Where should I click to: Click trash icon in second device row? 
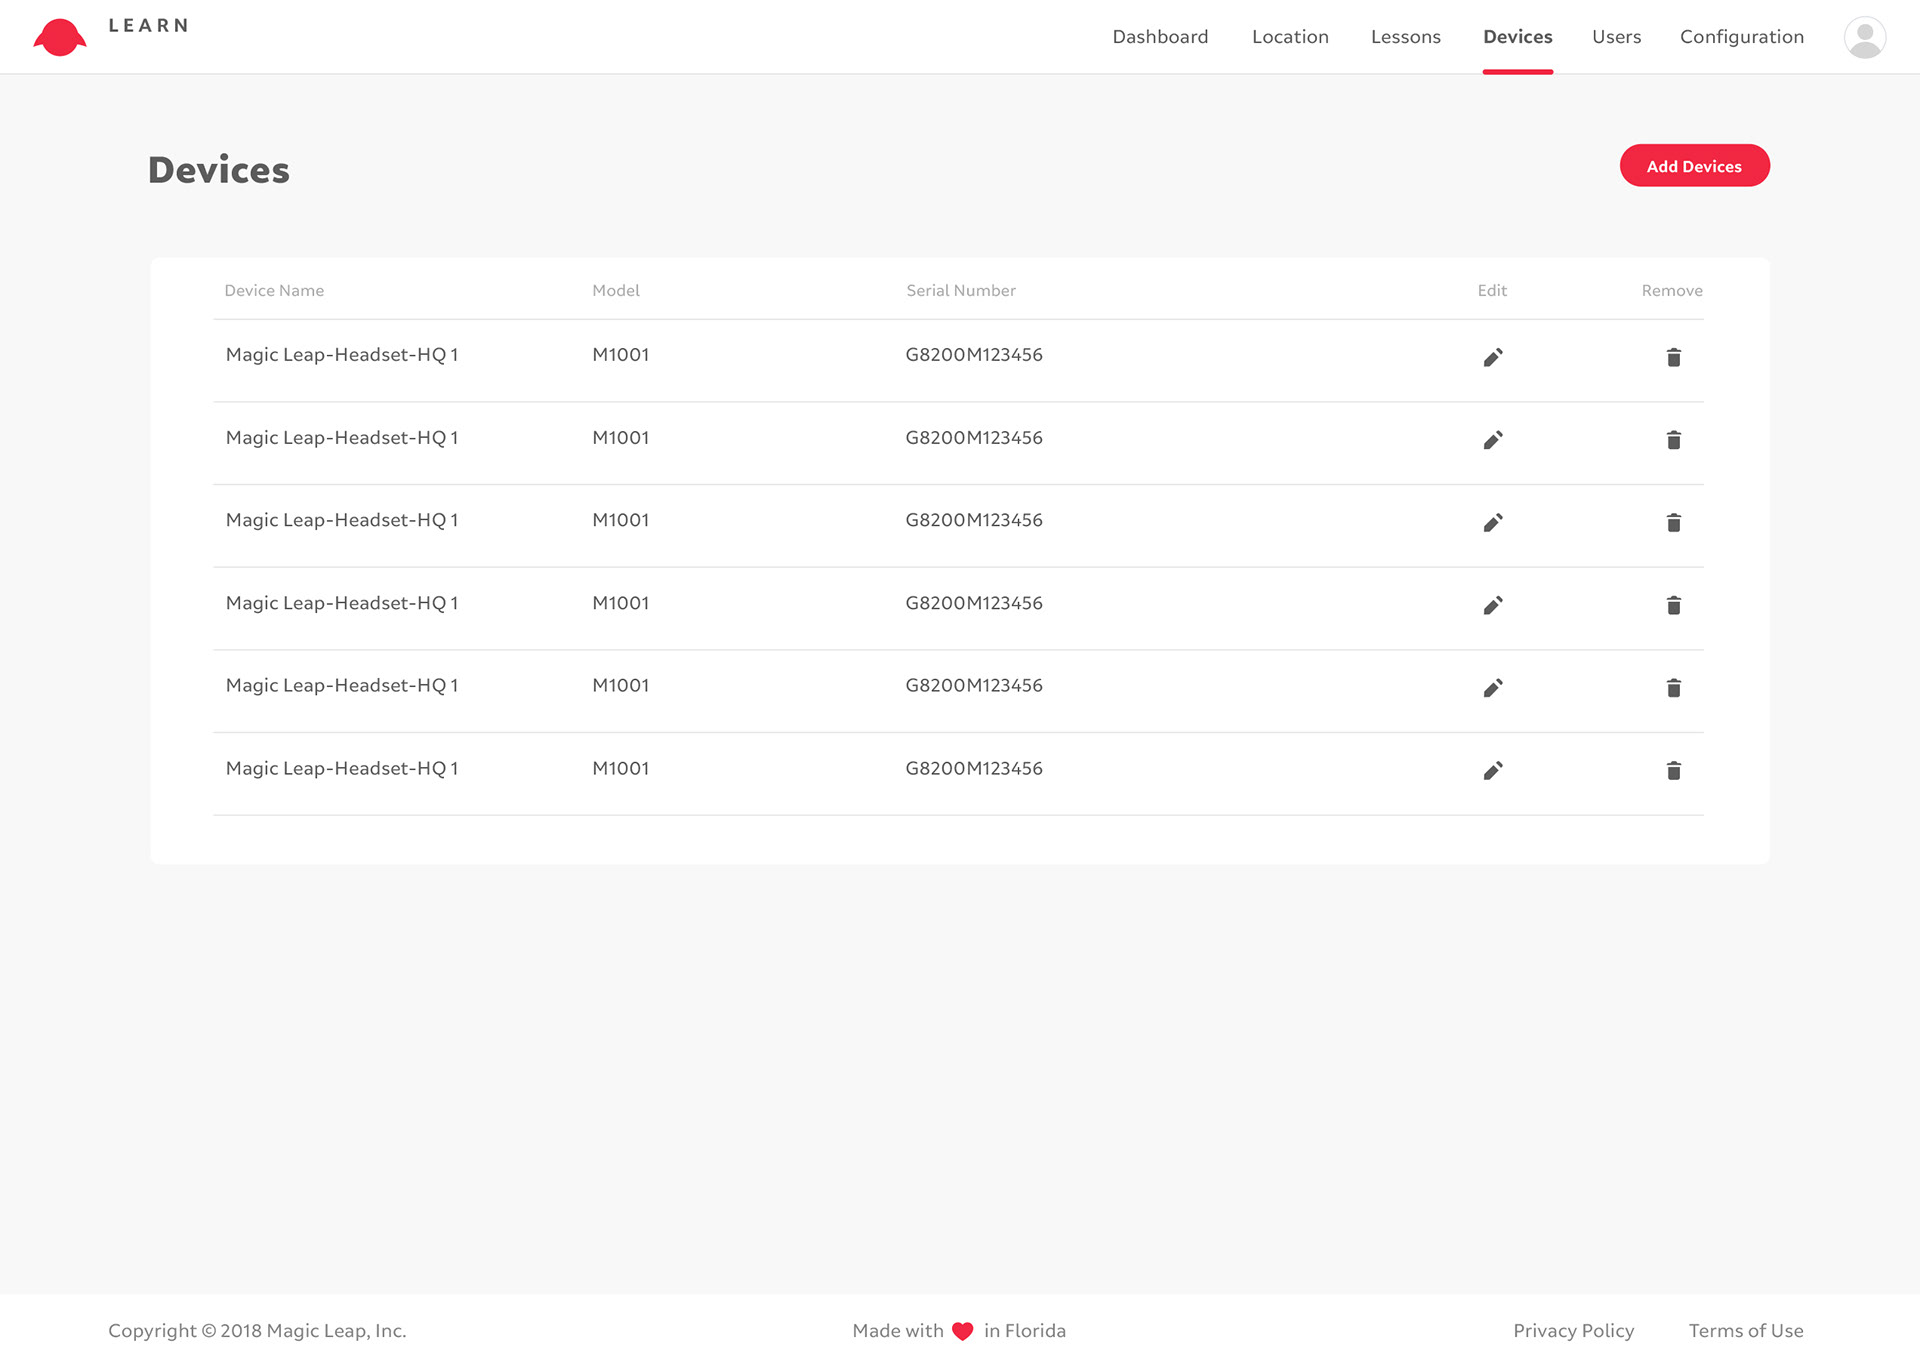coord(1673,440)
